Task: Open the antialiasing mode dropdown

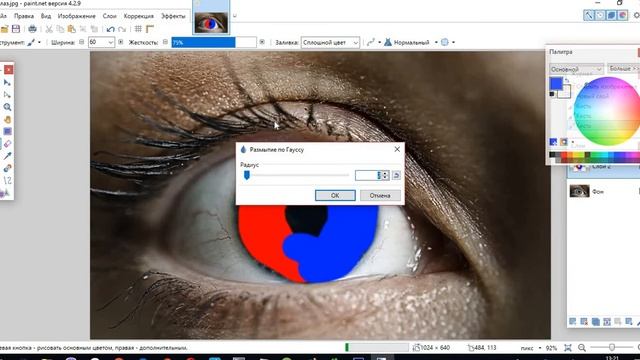Action: tap(373, 42)
